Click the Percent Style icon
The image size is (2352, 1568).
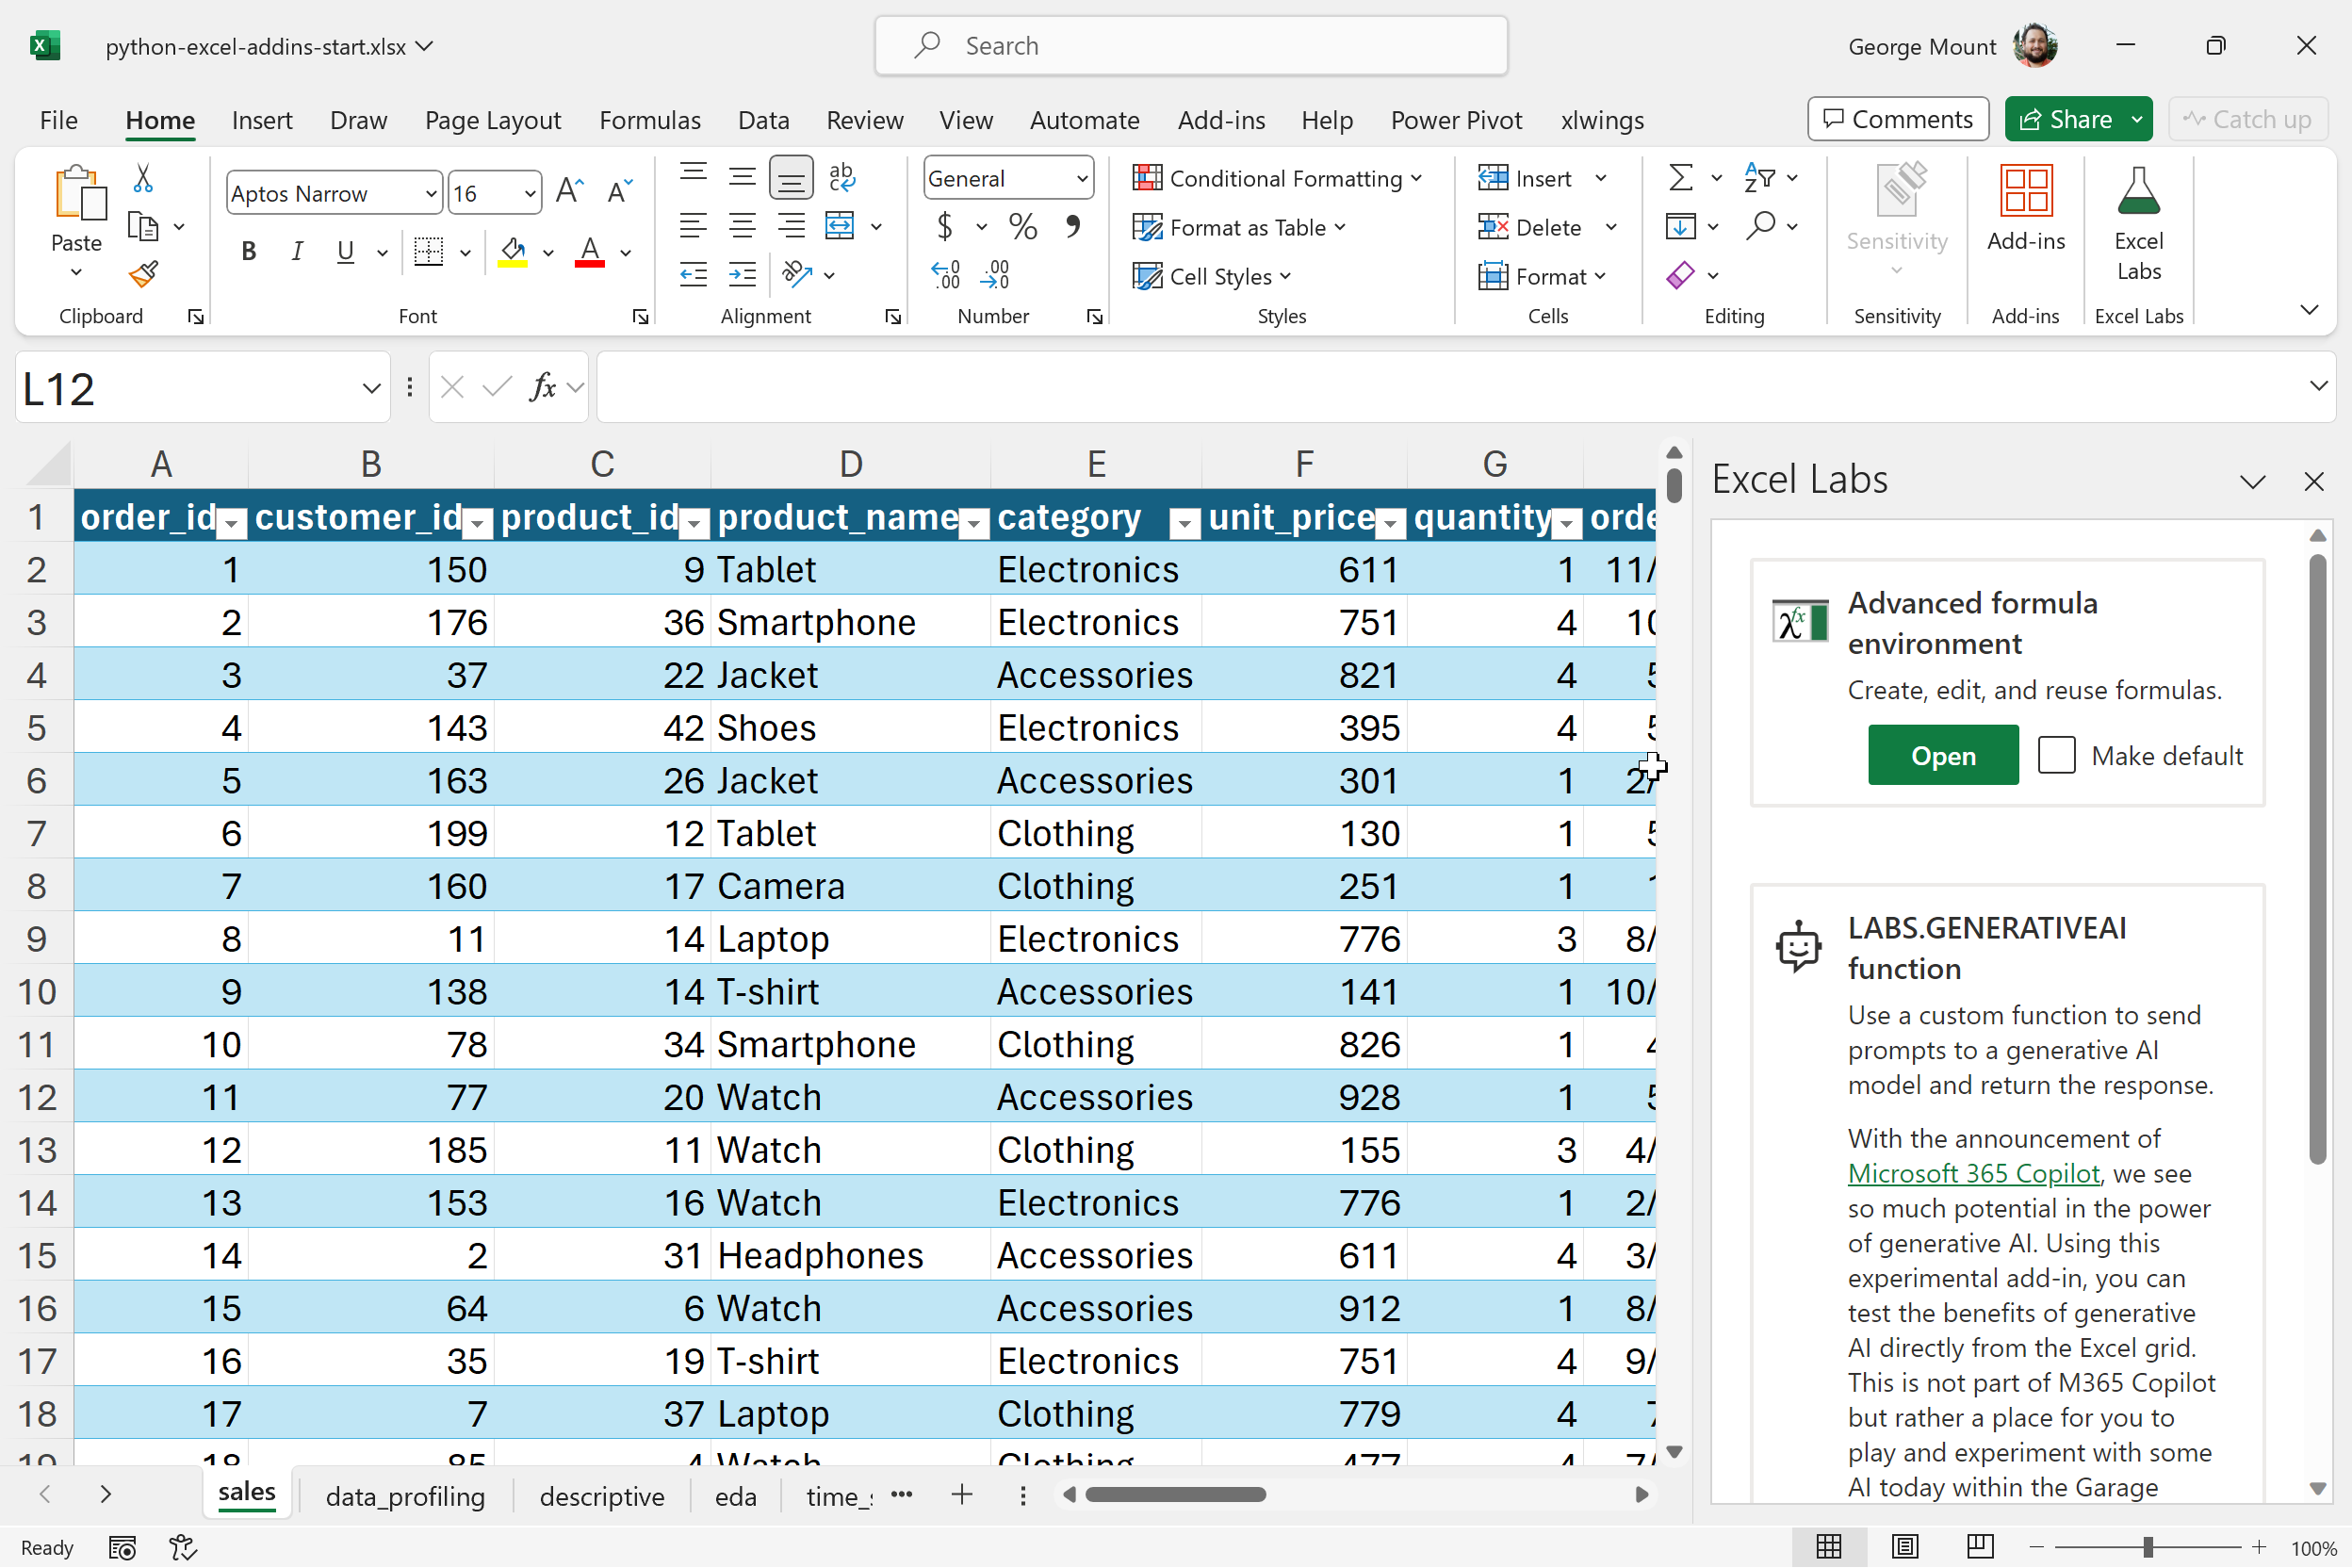click(1022, 227)
